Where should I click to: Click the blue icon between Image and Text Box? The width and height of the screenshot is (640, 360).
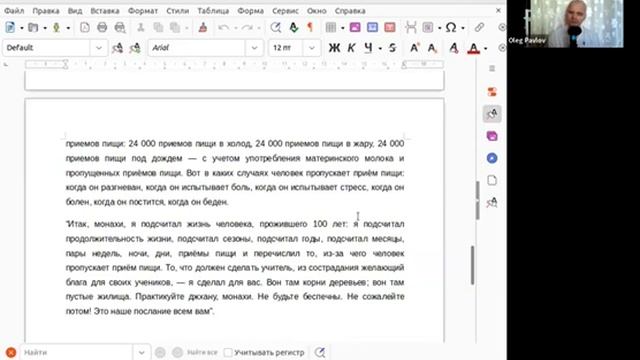pos(372,27)
